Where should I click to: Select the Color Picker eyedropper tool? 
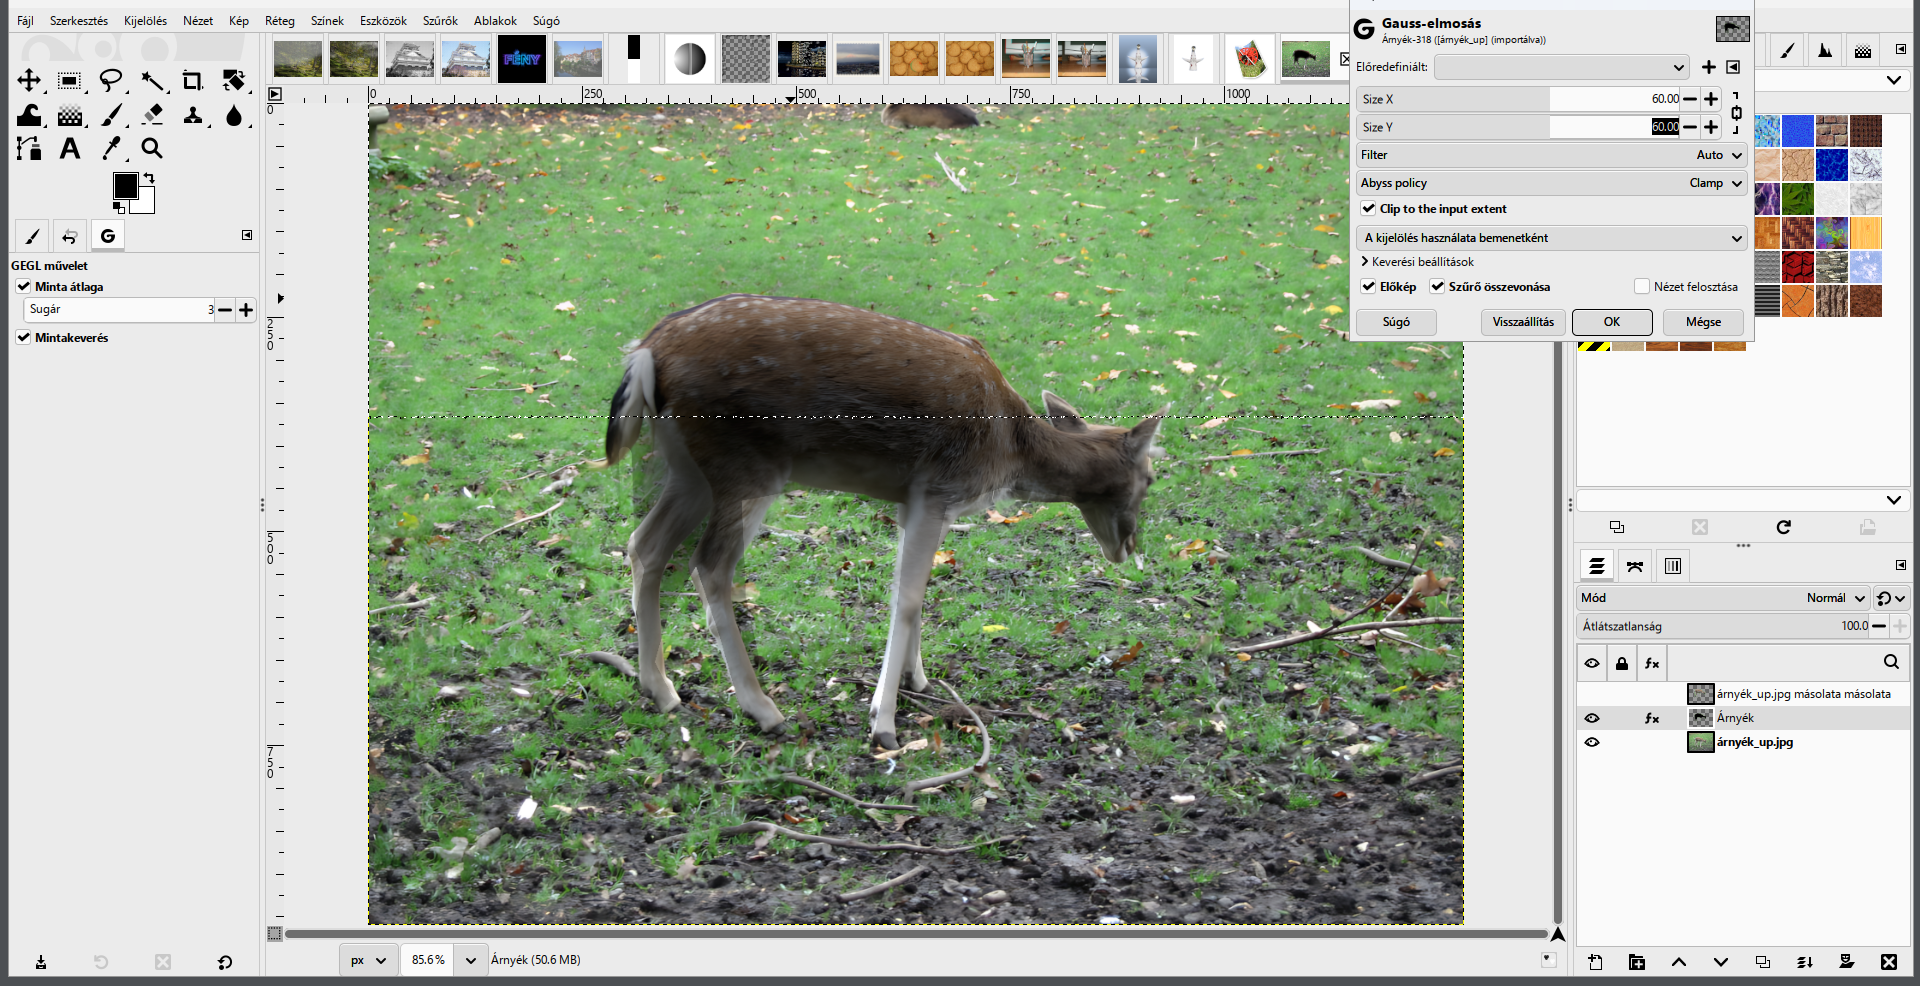pyautogui.click(x=111, y=148)
